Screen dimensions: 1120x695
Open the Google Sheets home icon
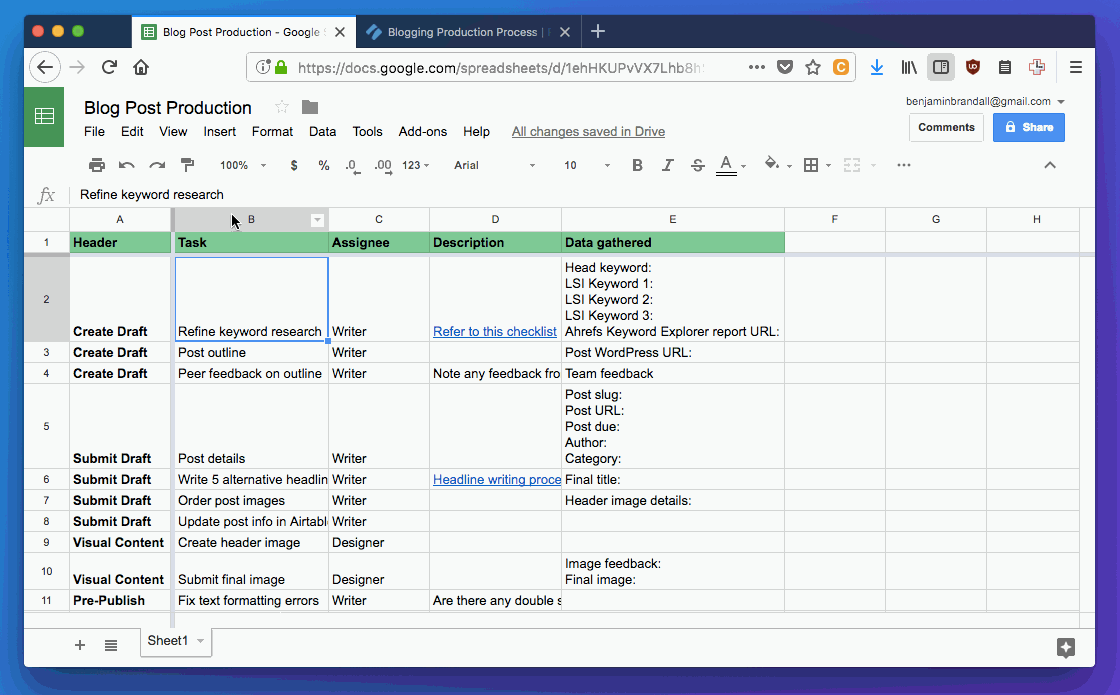44,116
